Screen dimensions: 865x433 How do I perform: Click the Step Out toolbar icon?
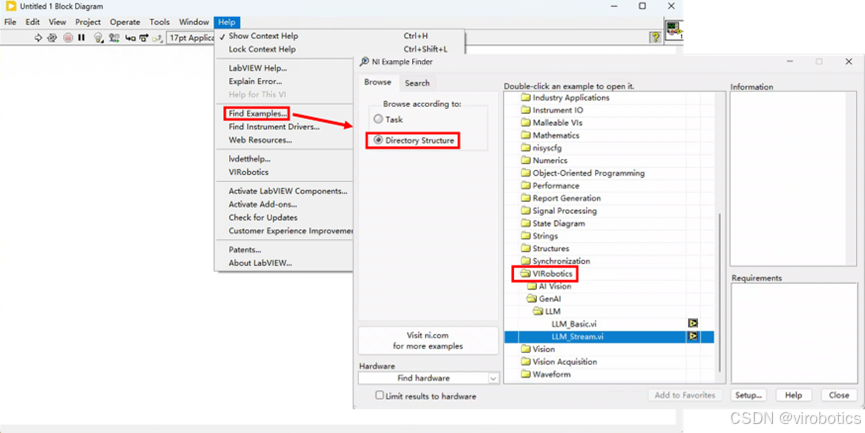(157, 38)
